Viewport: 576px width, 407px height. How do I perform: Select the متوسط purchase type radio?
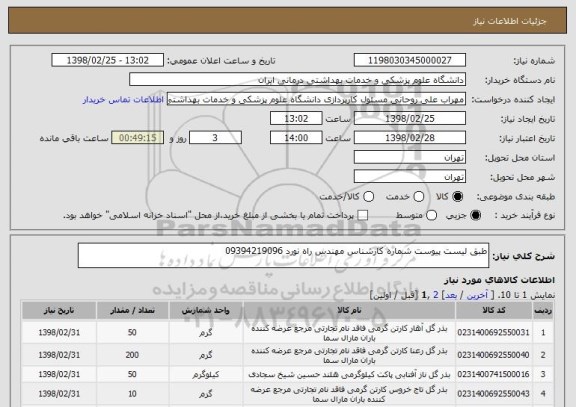tap(432, 216)
